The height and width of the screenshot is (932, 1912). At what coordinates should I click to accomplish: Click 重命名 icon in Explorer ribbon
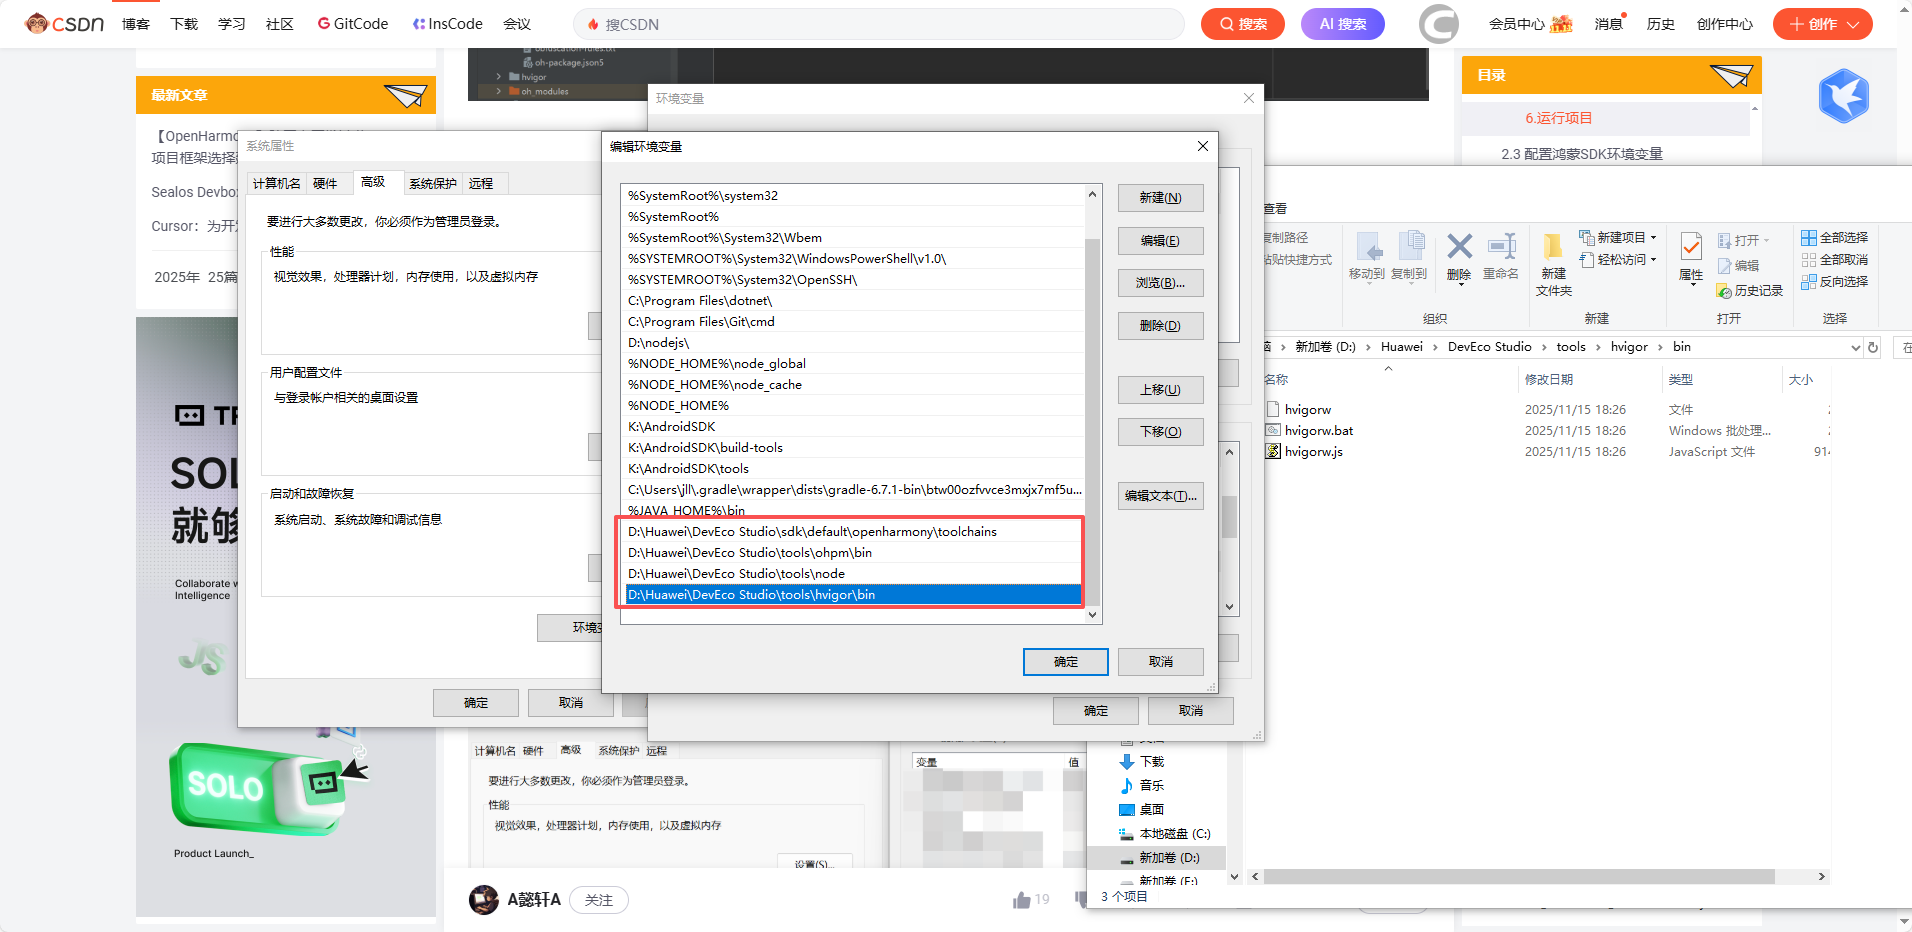coord(1501,257)
